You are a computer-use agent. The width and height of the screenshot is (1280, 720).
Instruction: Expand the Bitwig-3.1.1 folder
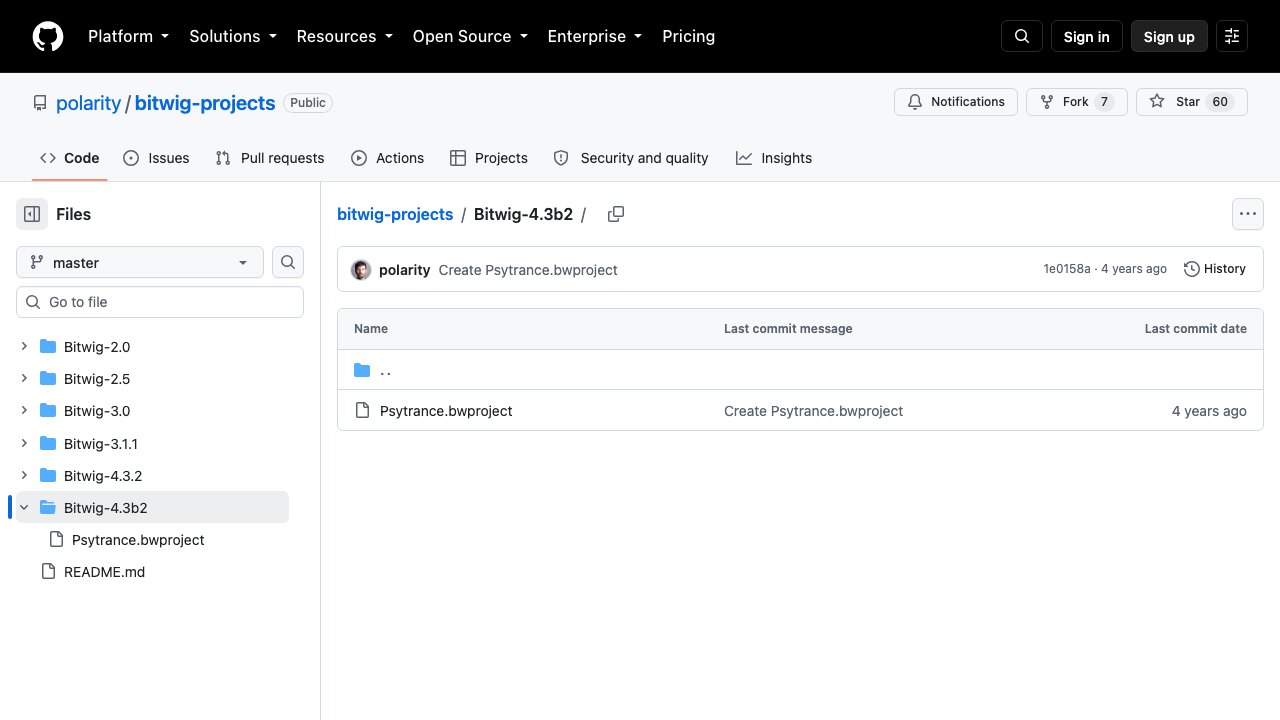click(24, 443)
